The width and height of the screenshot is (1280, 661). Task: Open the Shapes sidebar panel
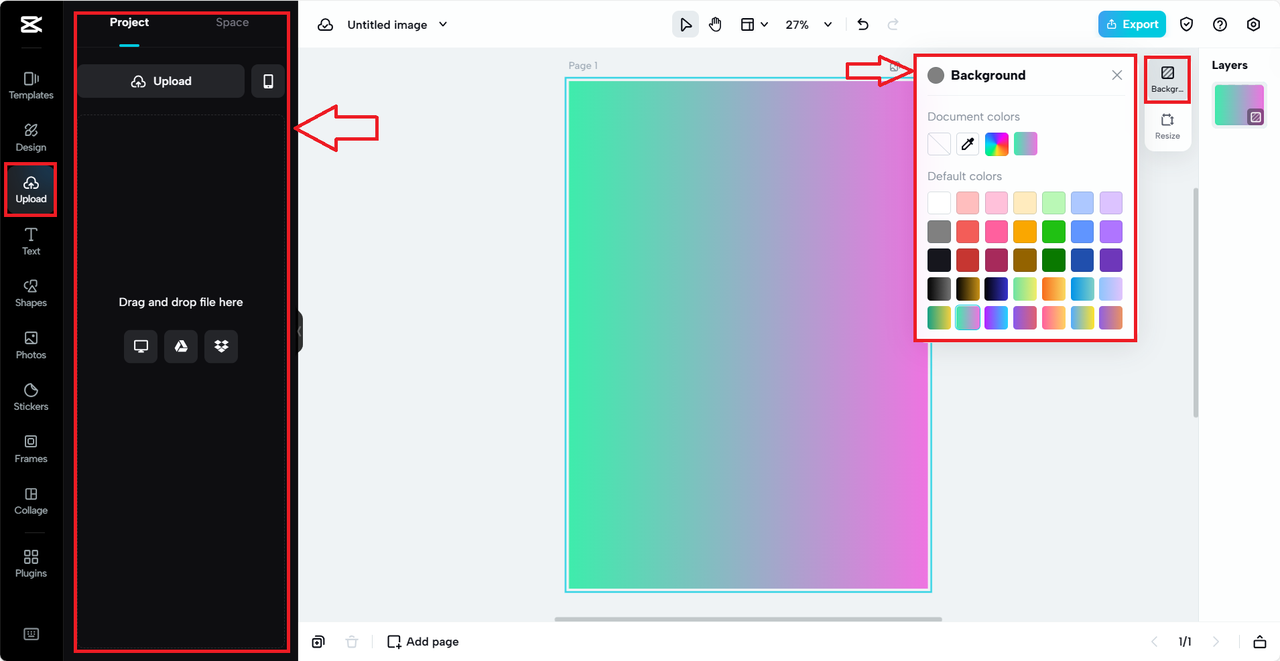point(31,293)
